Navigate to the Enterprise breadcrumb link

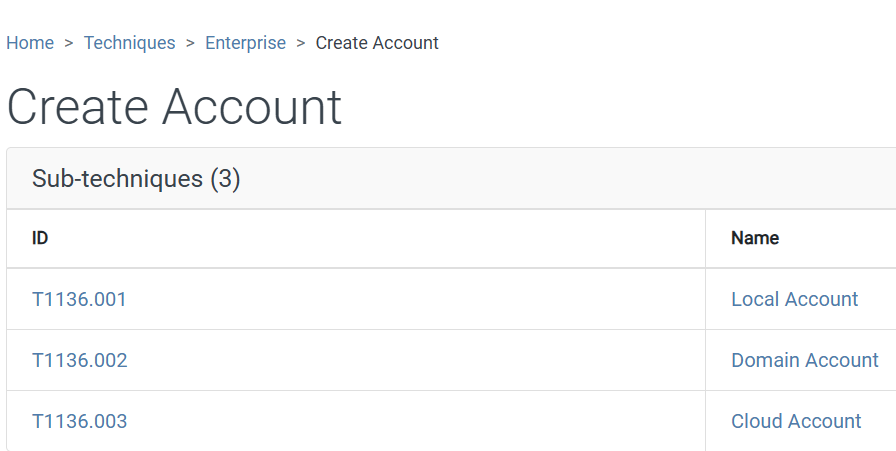[x=245, y=43]
